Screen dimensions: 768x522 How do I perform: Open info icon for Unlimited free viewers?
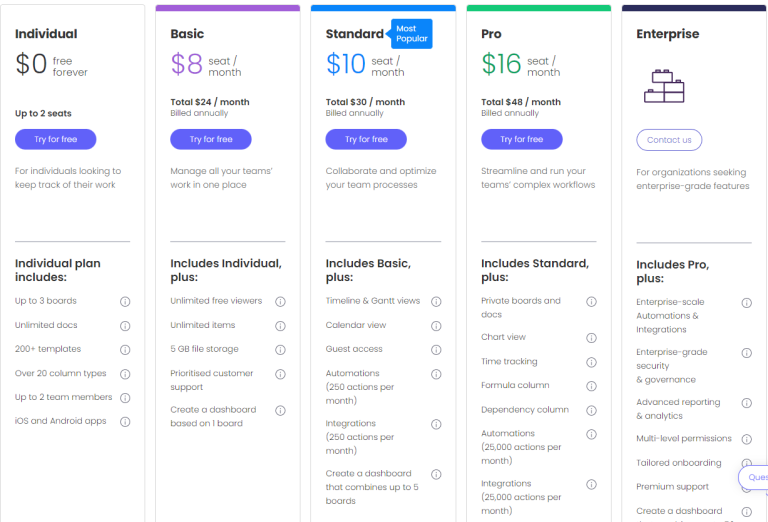coord(280,302)
